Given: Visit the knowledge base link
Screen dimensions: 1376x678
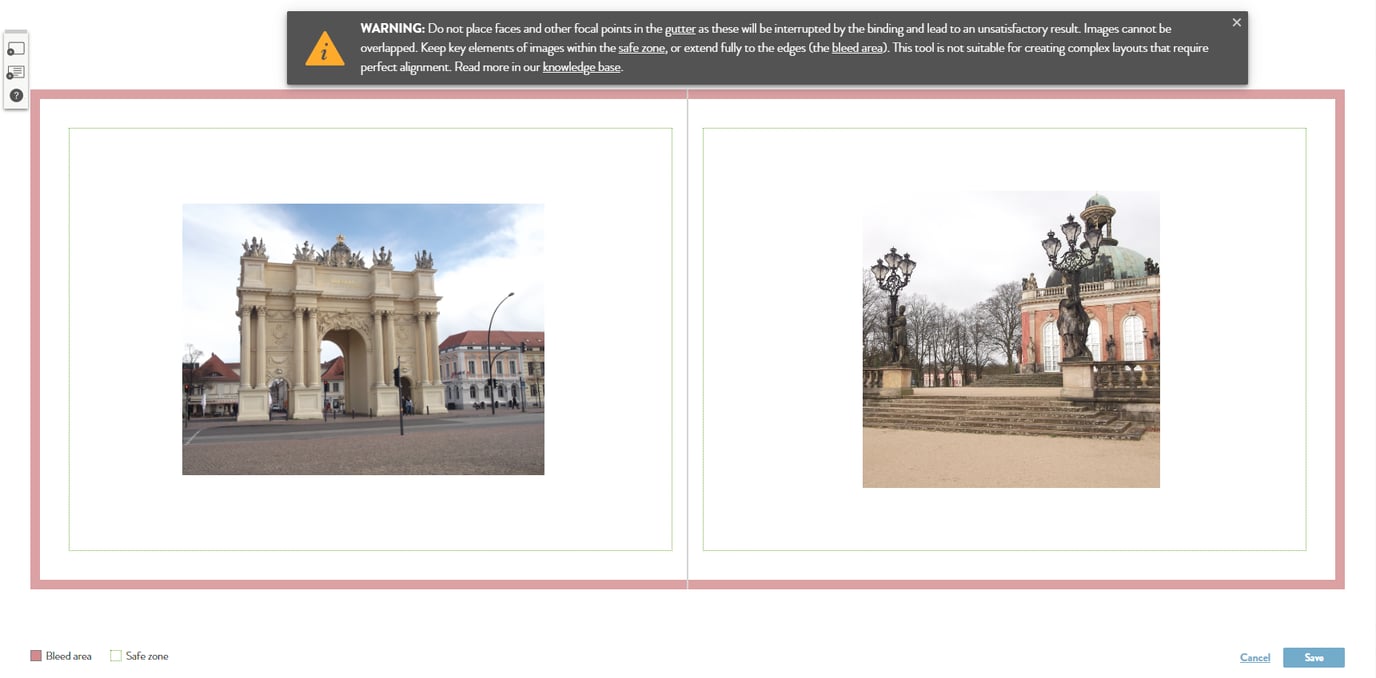Looking at the screenshot, I should point(582,67).
